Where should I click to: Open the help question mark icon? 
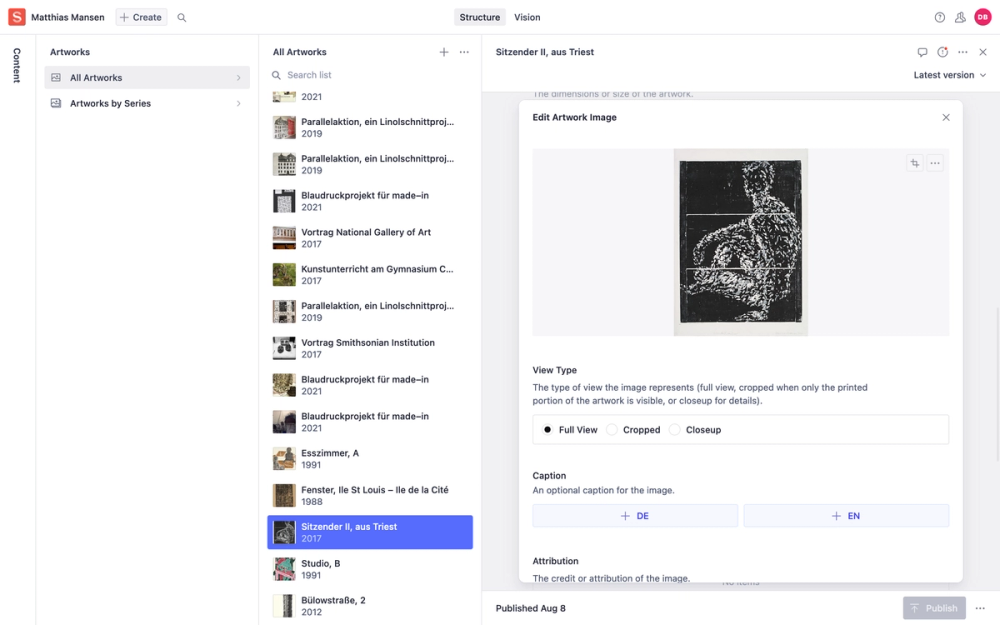coord(939,18)
